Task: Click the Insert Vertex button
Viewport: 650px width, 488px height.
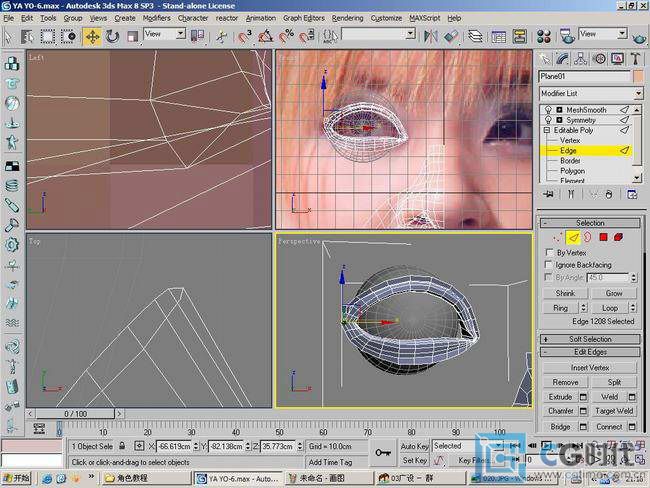Action: 589,368
